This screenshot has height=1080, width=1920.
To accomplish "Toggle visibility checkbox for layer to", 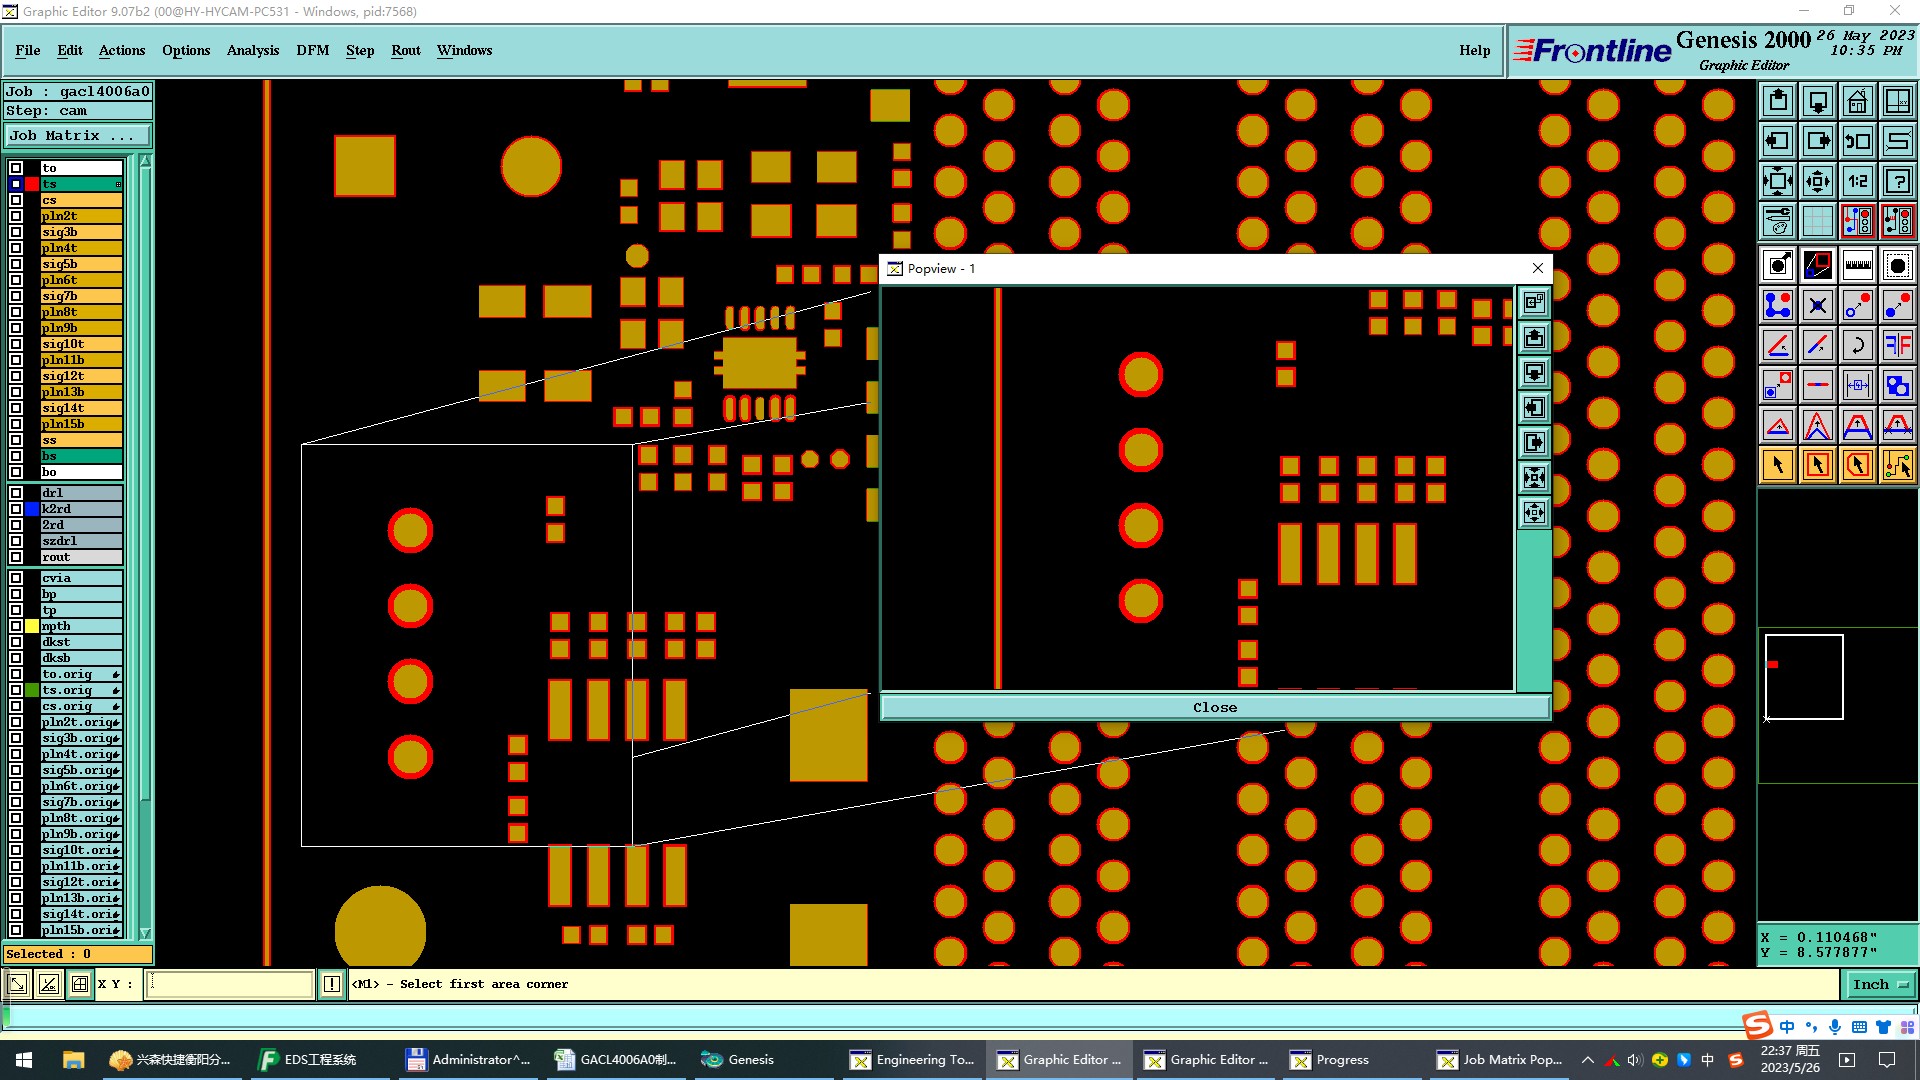I will point(16,168).
